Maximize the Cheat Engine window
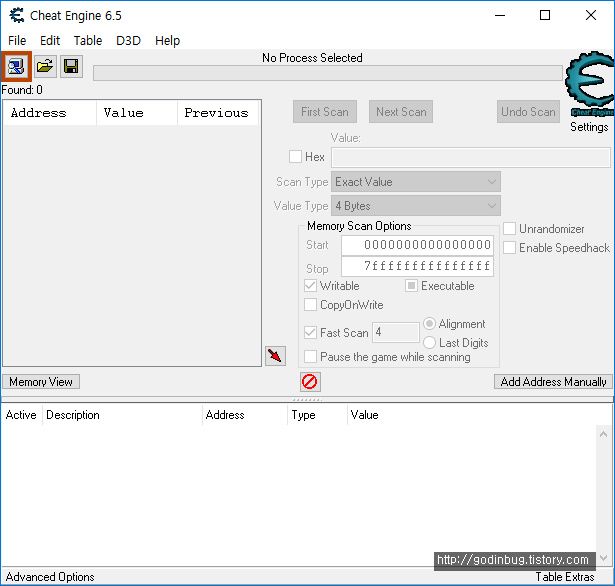 (545, 15)
